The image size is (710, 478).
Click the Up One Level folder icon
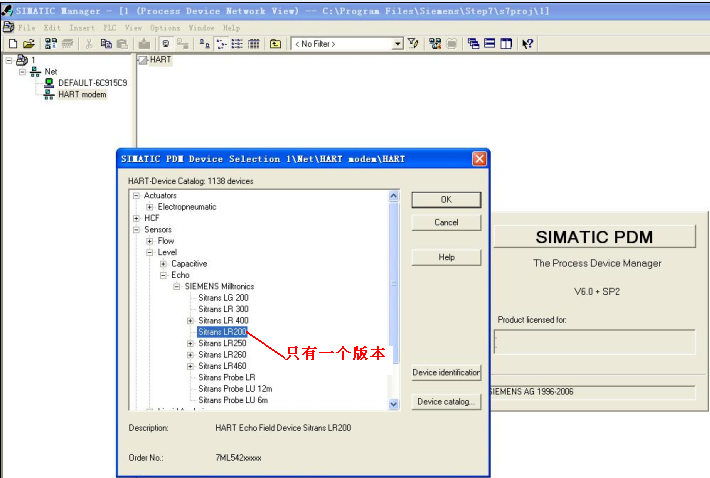point(275,43)
